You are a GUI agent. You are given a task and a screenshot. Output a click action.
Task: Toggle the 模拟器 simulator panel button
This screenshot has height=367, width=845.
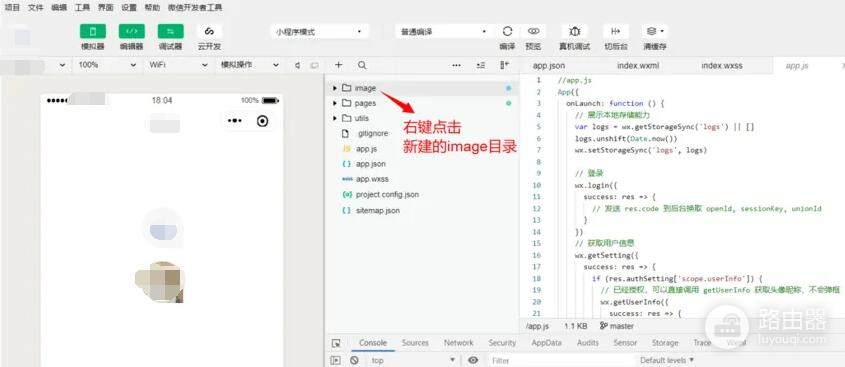93,31
